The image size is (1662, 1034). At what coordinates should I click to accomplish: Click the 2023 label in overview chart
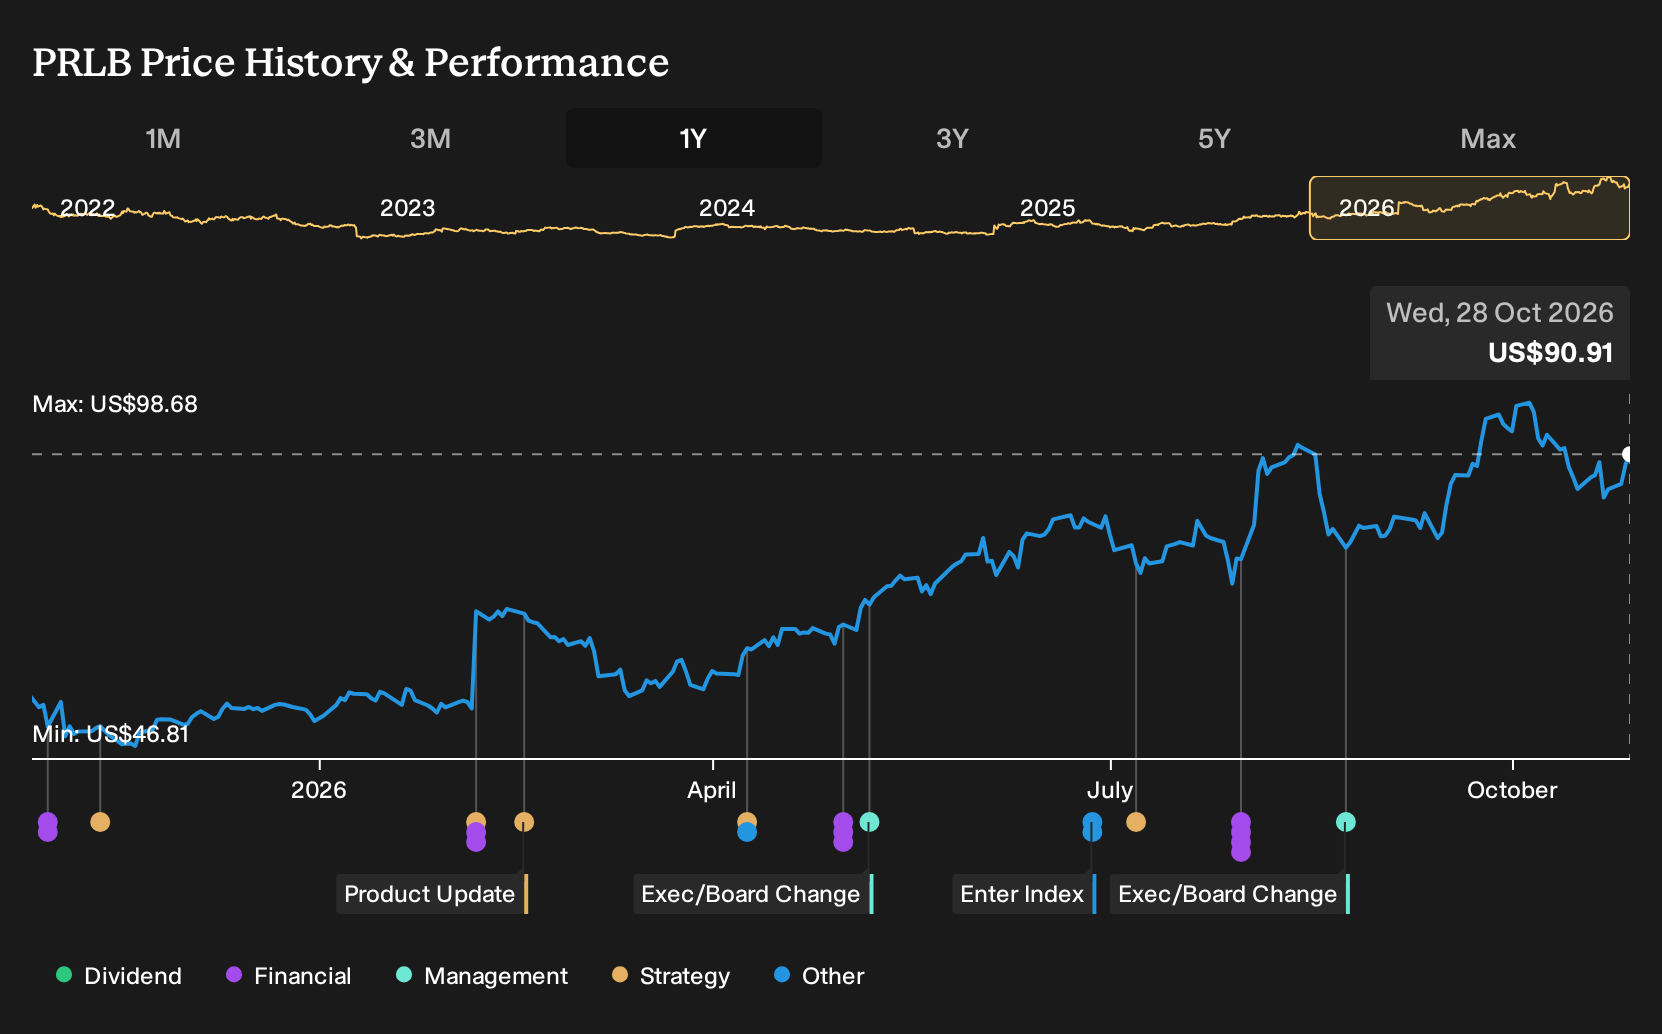click(407, 208)
